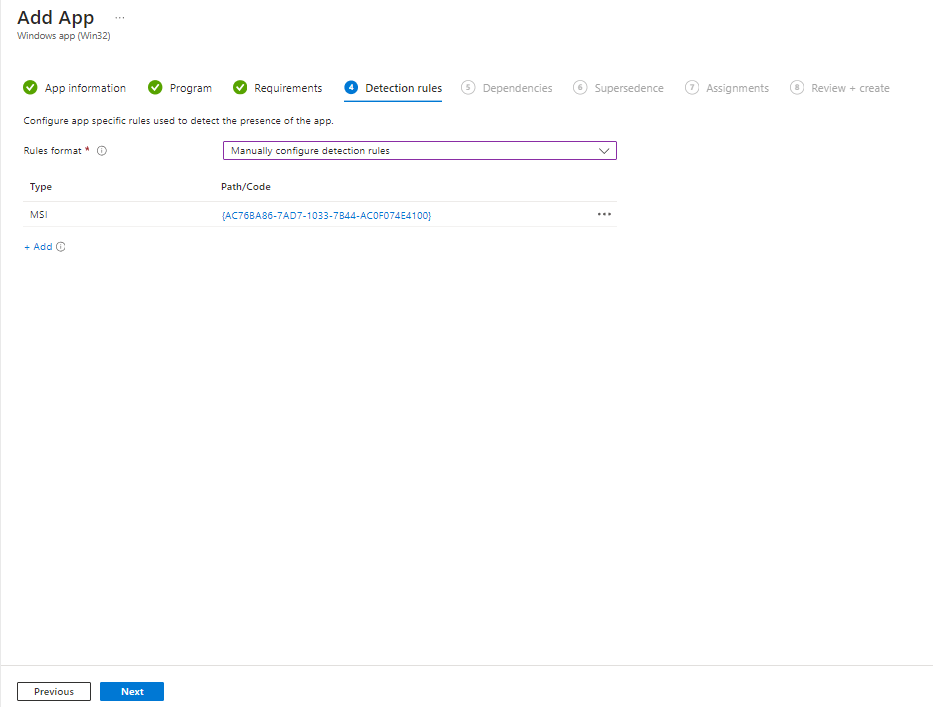Show info tooltip for Rules format
This screenshot has width=933, height=707.
point(102,151)
